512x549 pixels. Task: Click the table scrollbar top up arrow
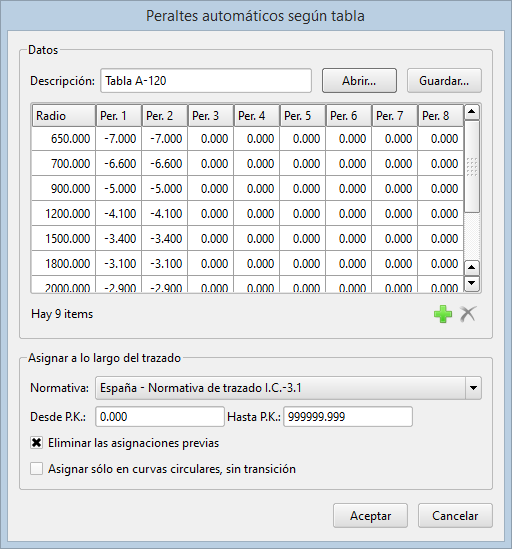coord(472,112)
